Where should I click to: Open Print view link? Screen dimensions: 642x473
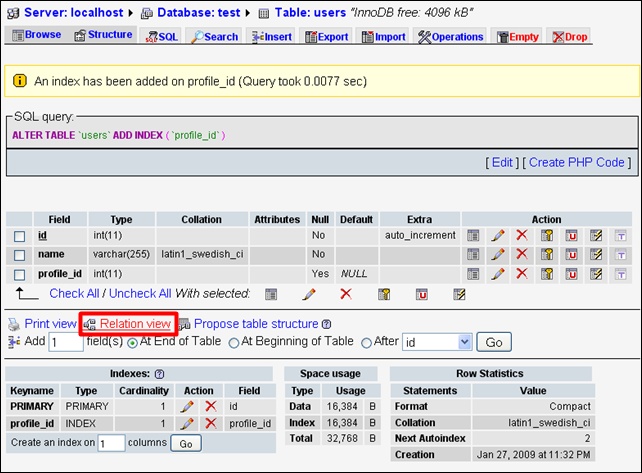click(x=50, y=324)
